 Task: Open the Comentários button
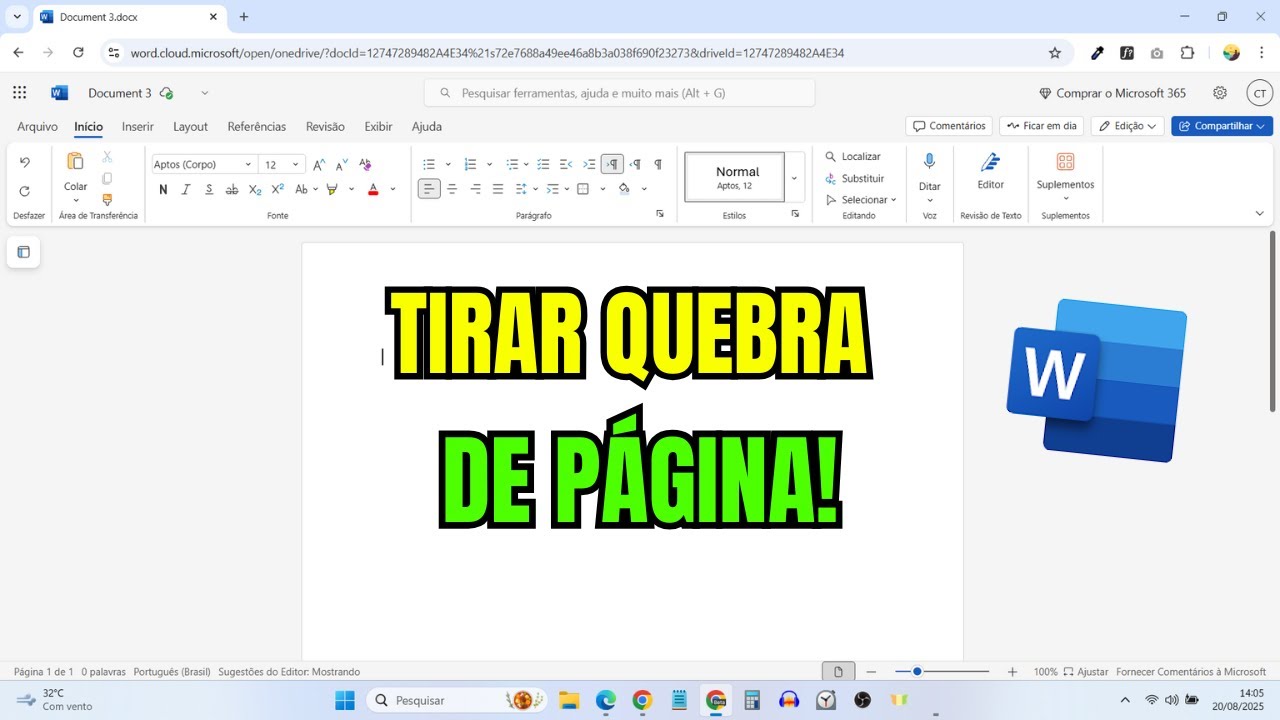point(949,126)
